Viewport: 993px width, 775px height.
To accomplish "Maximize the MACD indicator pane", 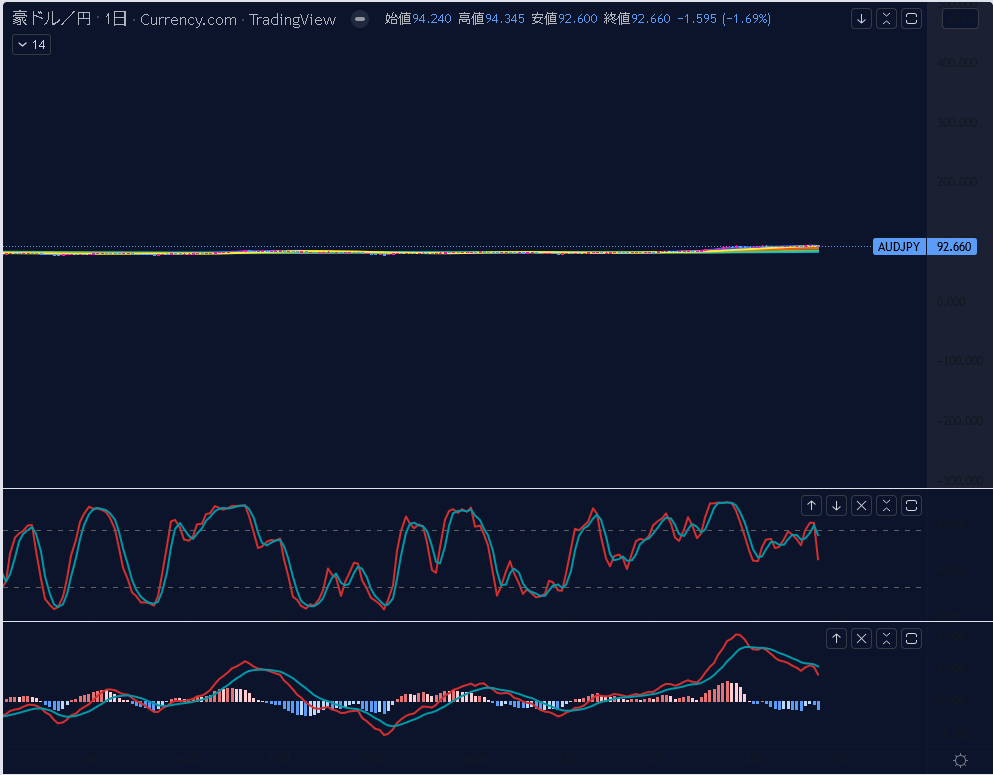I will coord(911,638).
